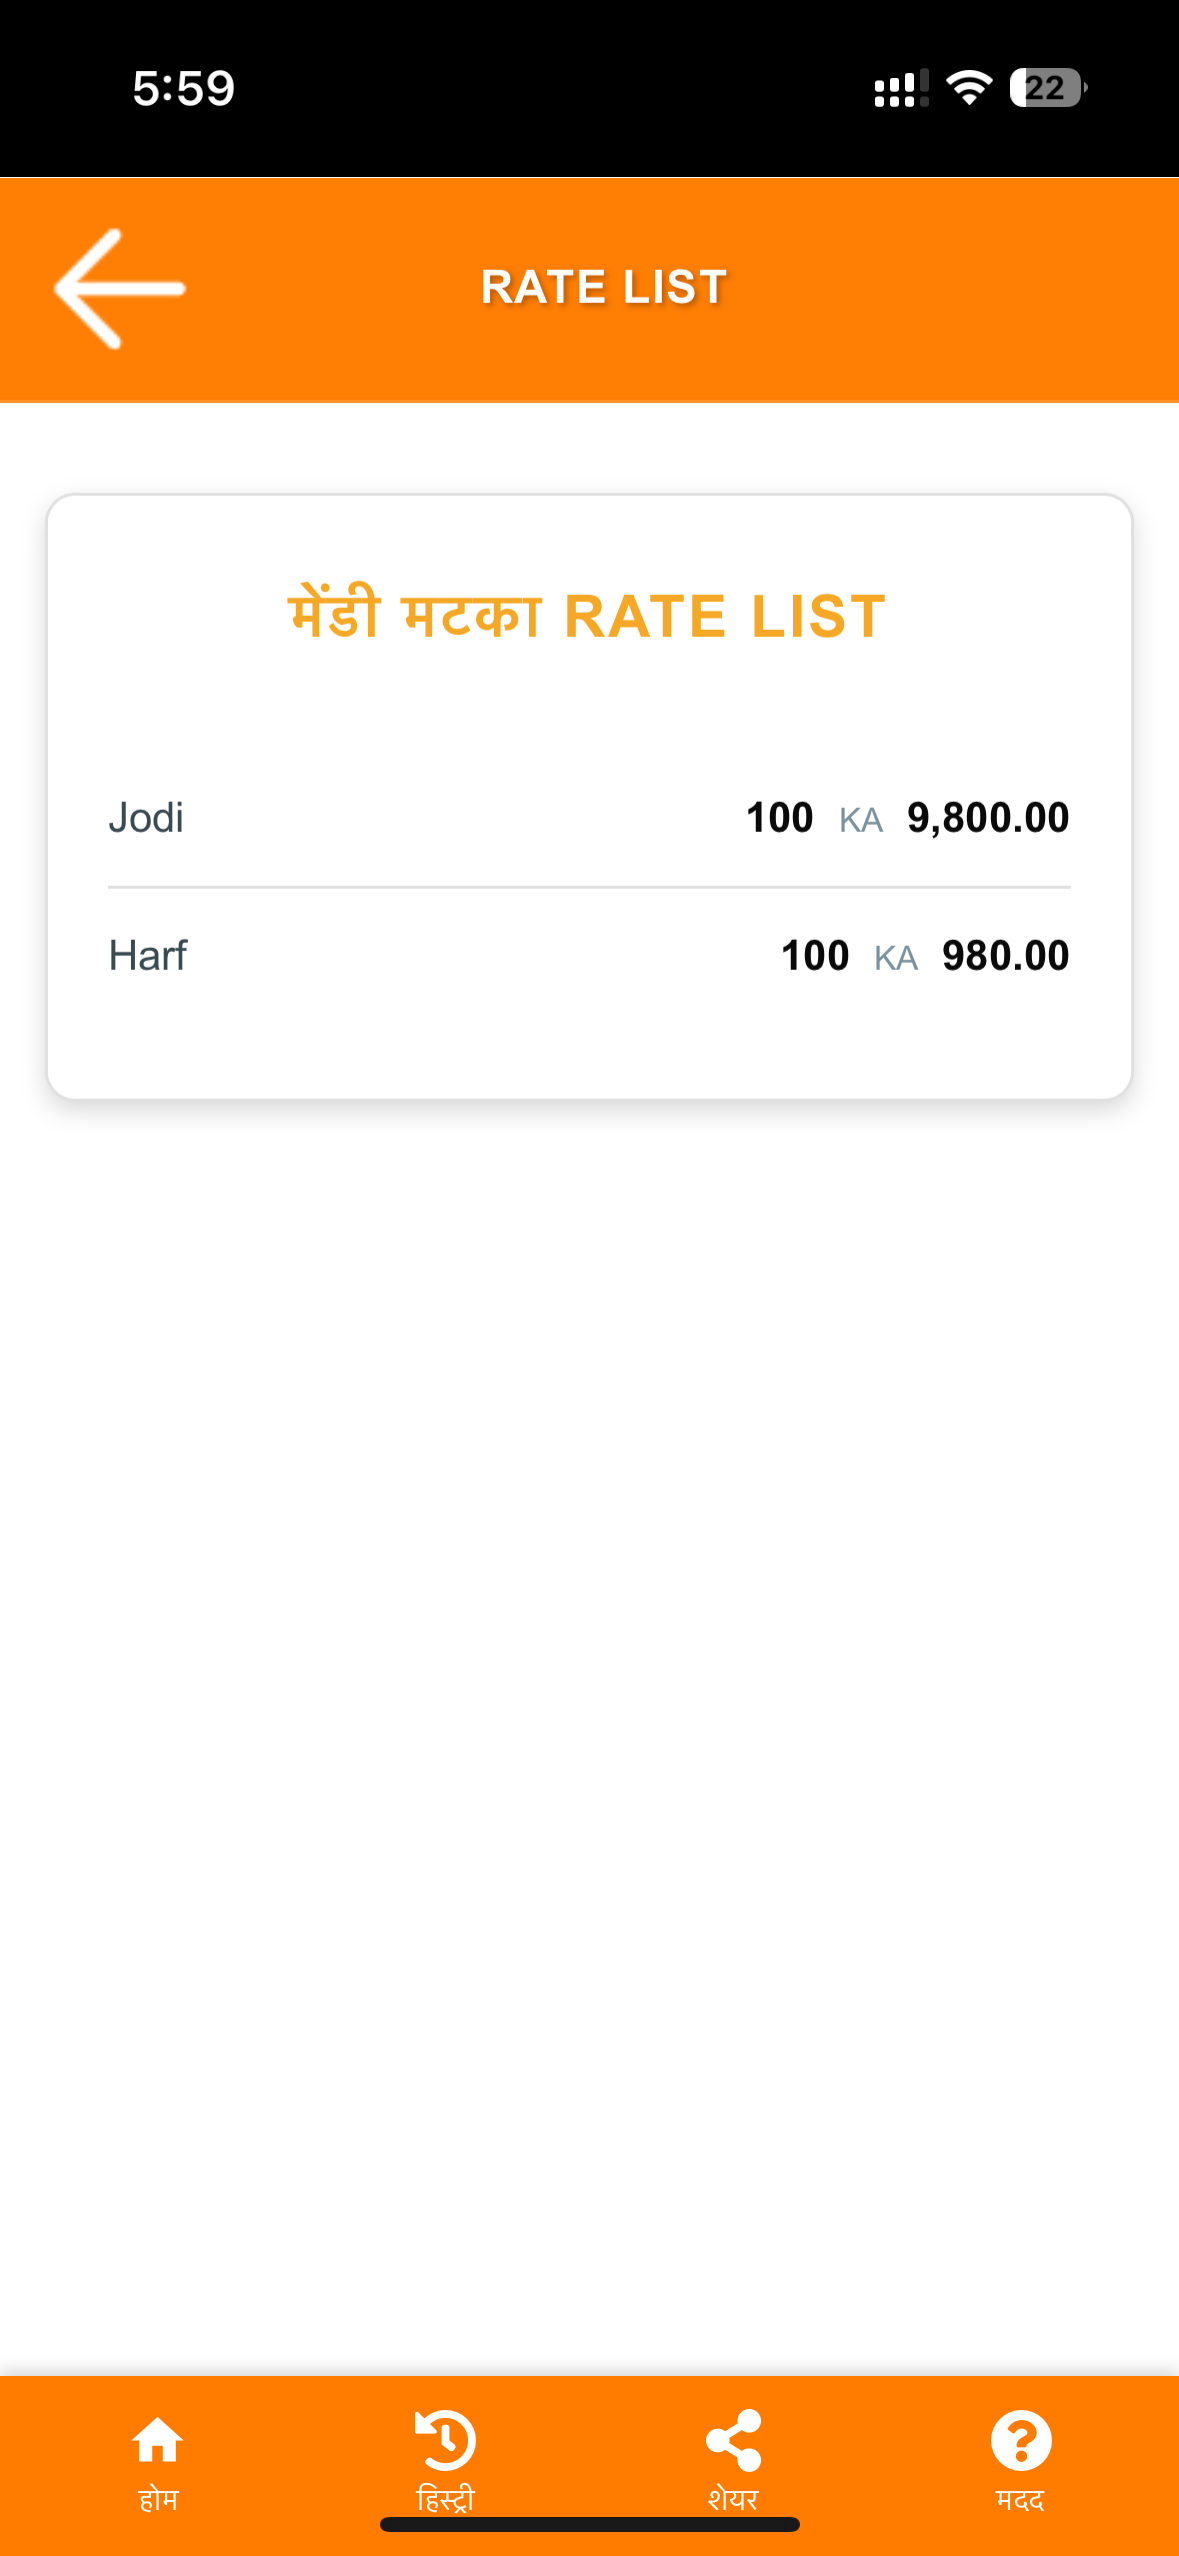Screen dimensions: 1179x2556
Task: Click the 980.00 Harf payout value
Action: pos(1005,956)
